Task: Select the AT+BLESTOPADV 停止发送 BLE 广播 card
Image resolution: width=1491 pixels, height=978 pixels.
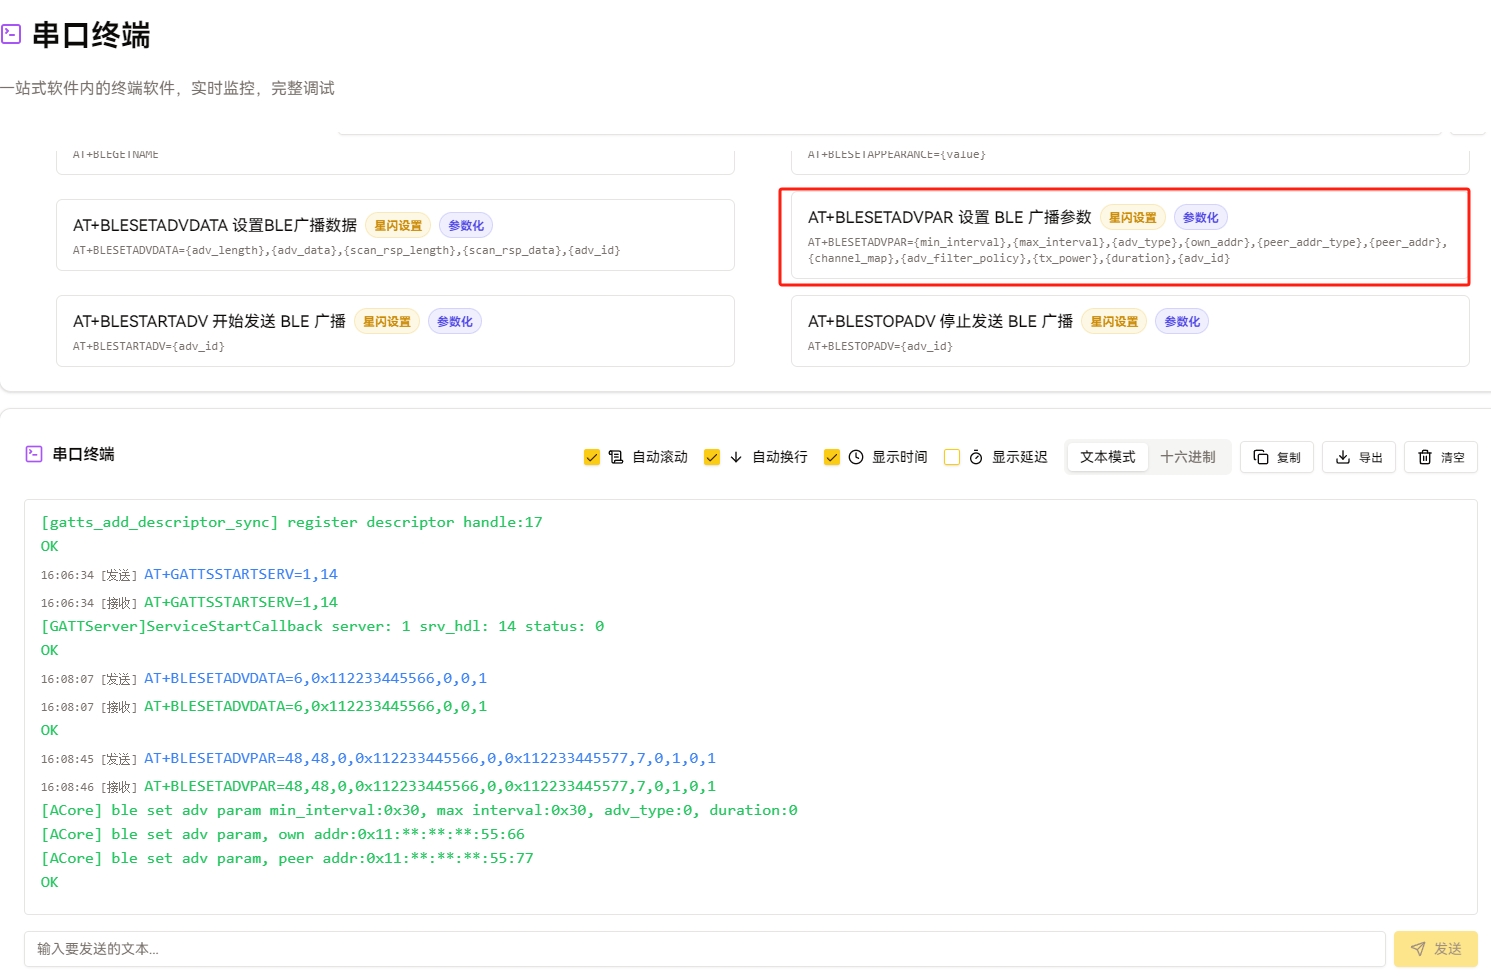Action: click(1130, 331)
